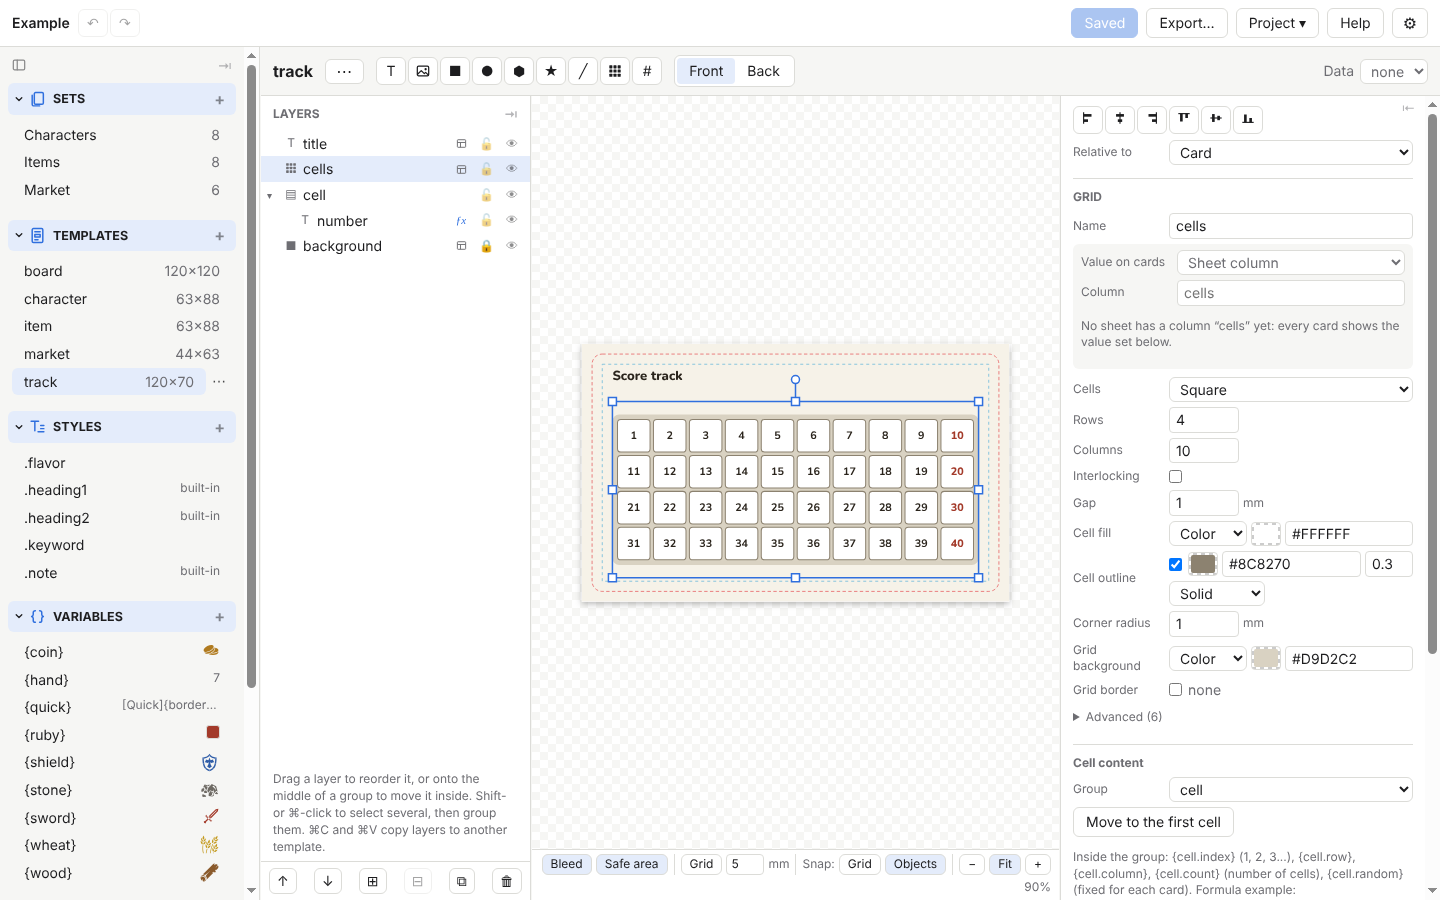The image size is (1440, 900).
Task: Select the Rectangle shape tool
Action: click(455, 71)
